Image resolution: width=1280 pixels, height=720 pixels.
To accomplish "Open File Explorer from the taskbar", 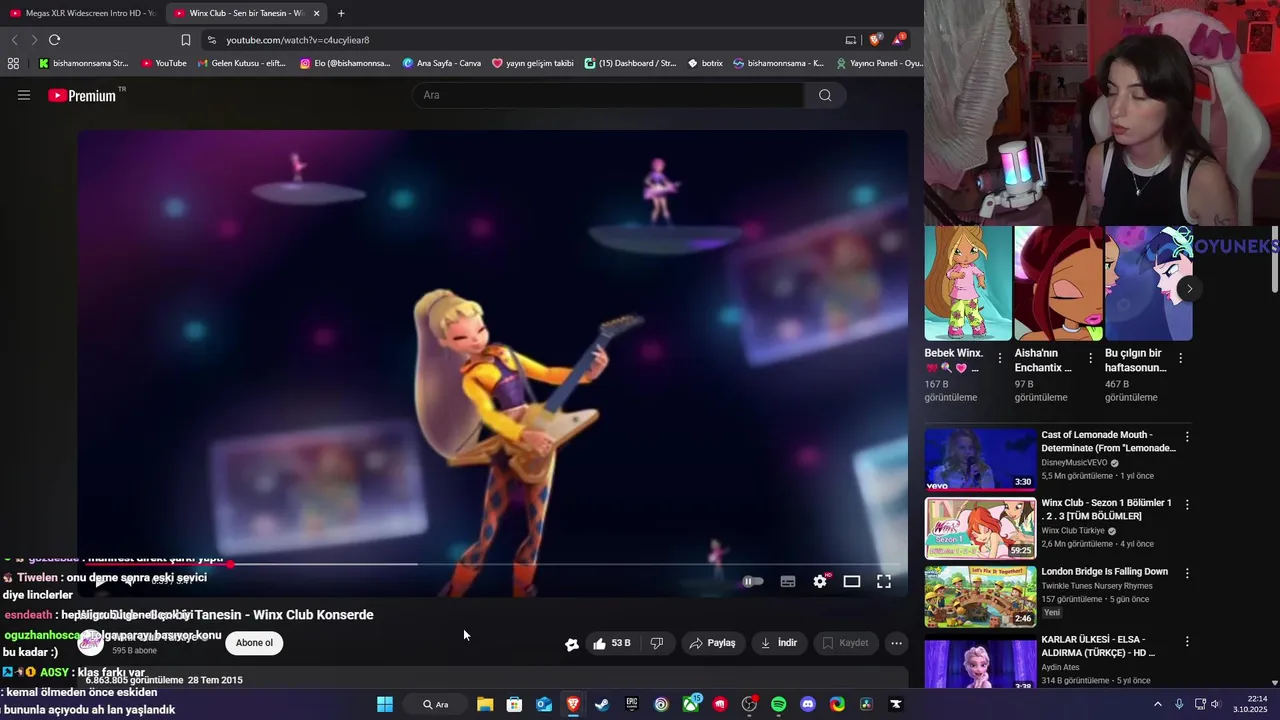I will pos(485,704).
